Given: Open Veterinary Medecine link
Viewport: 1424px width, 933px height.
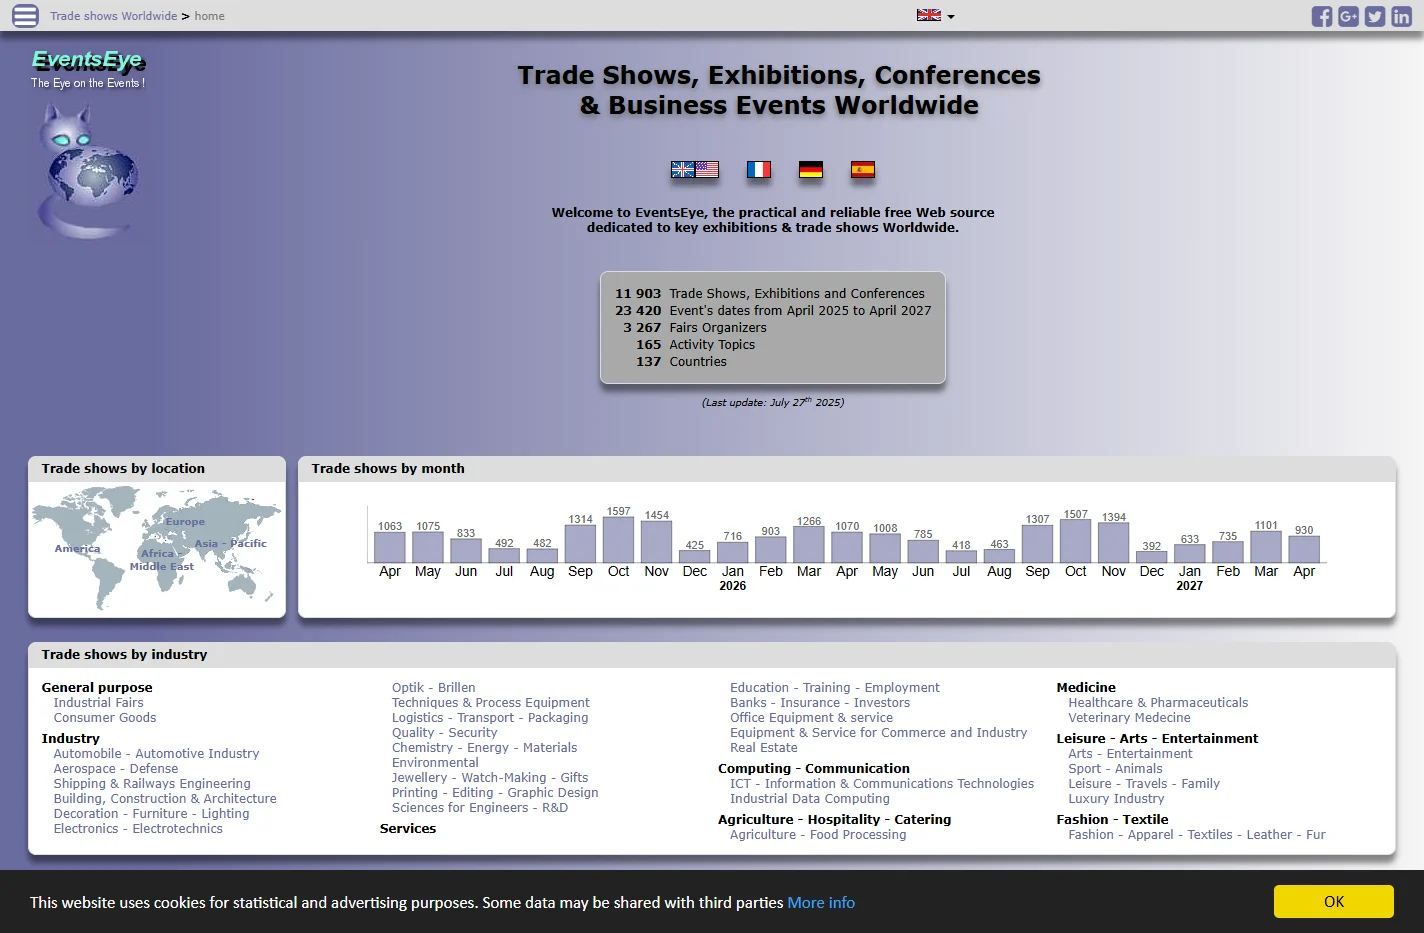Looking at the screenshot, I should [1129, 718].
